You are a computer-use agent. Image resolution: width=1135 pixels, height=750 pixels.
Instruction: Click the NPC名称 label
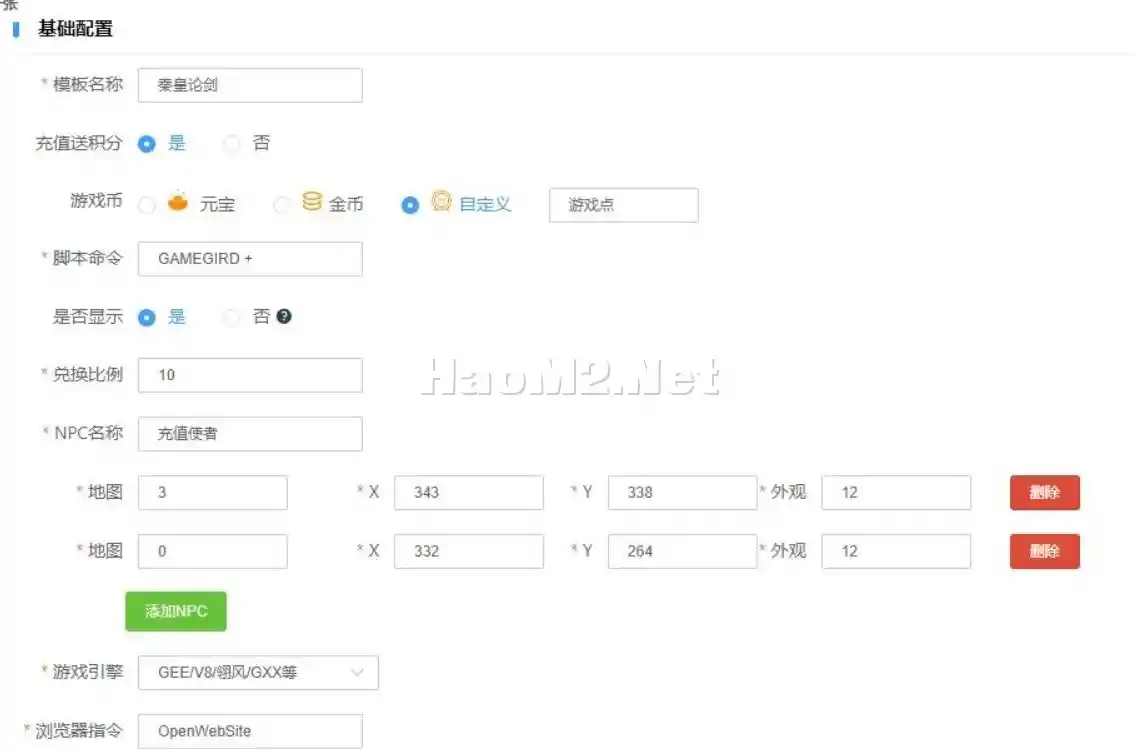click(x=88, y=433)
